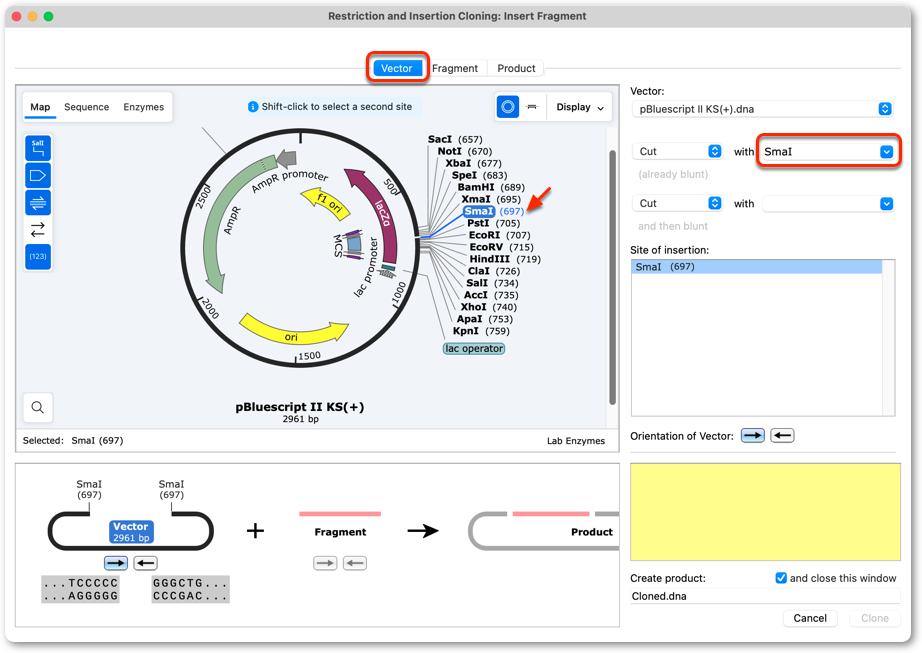Set vector orientation to reverse arrow
This screenshot has height=653, width=922.
point(782,436)
